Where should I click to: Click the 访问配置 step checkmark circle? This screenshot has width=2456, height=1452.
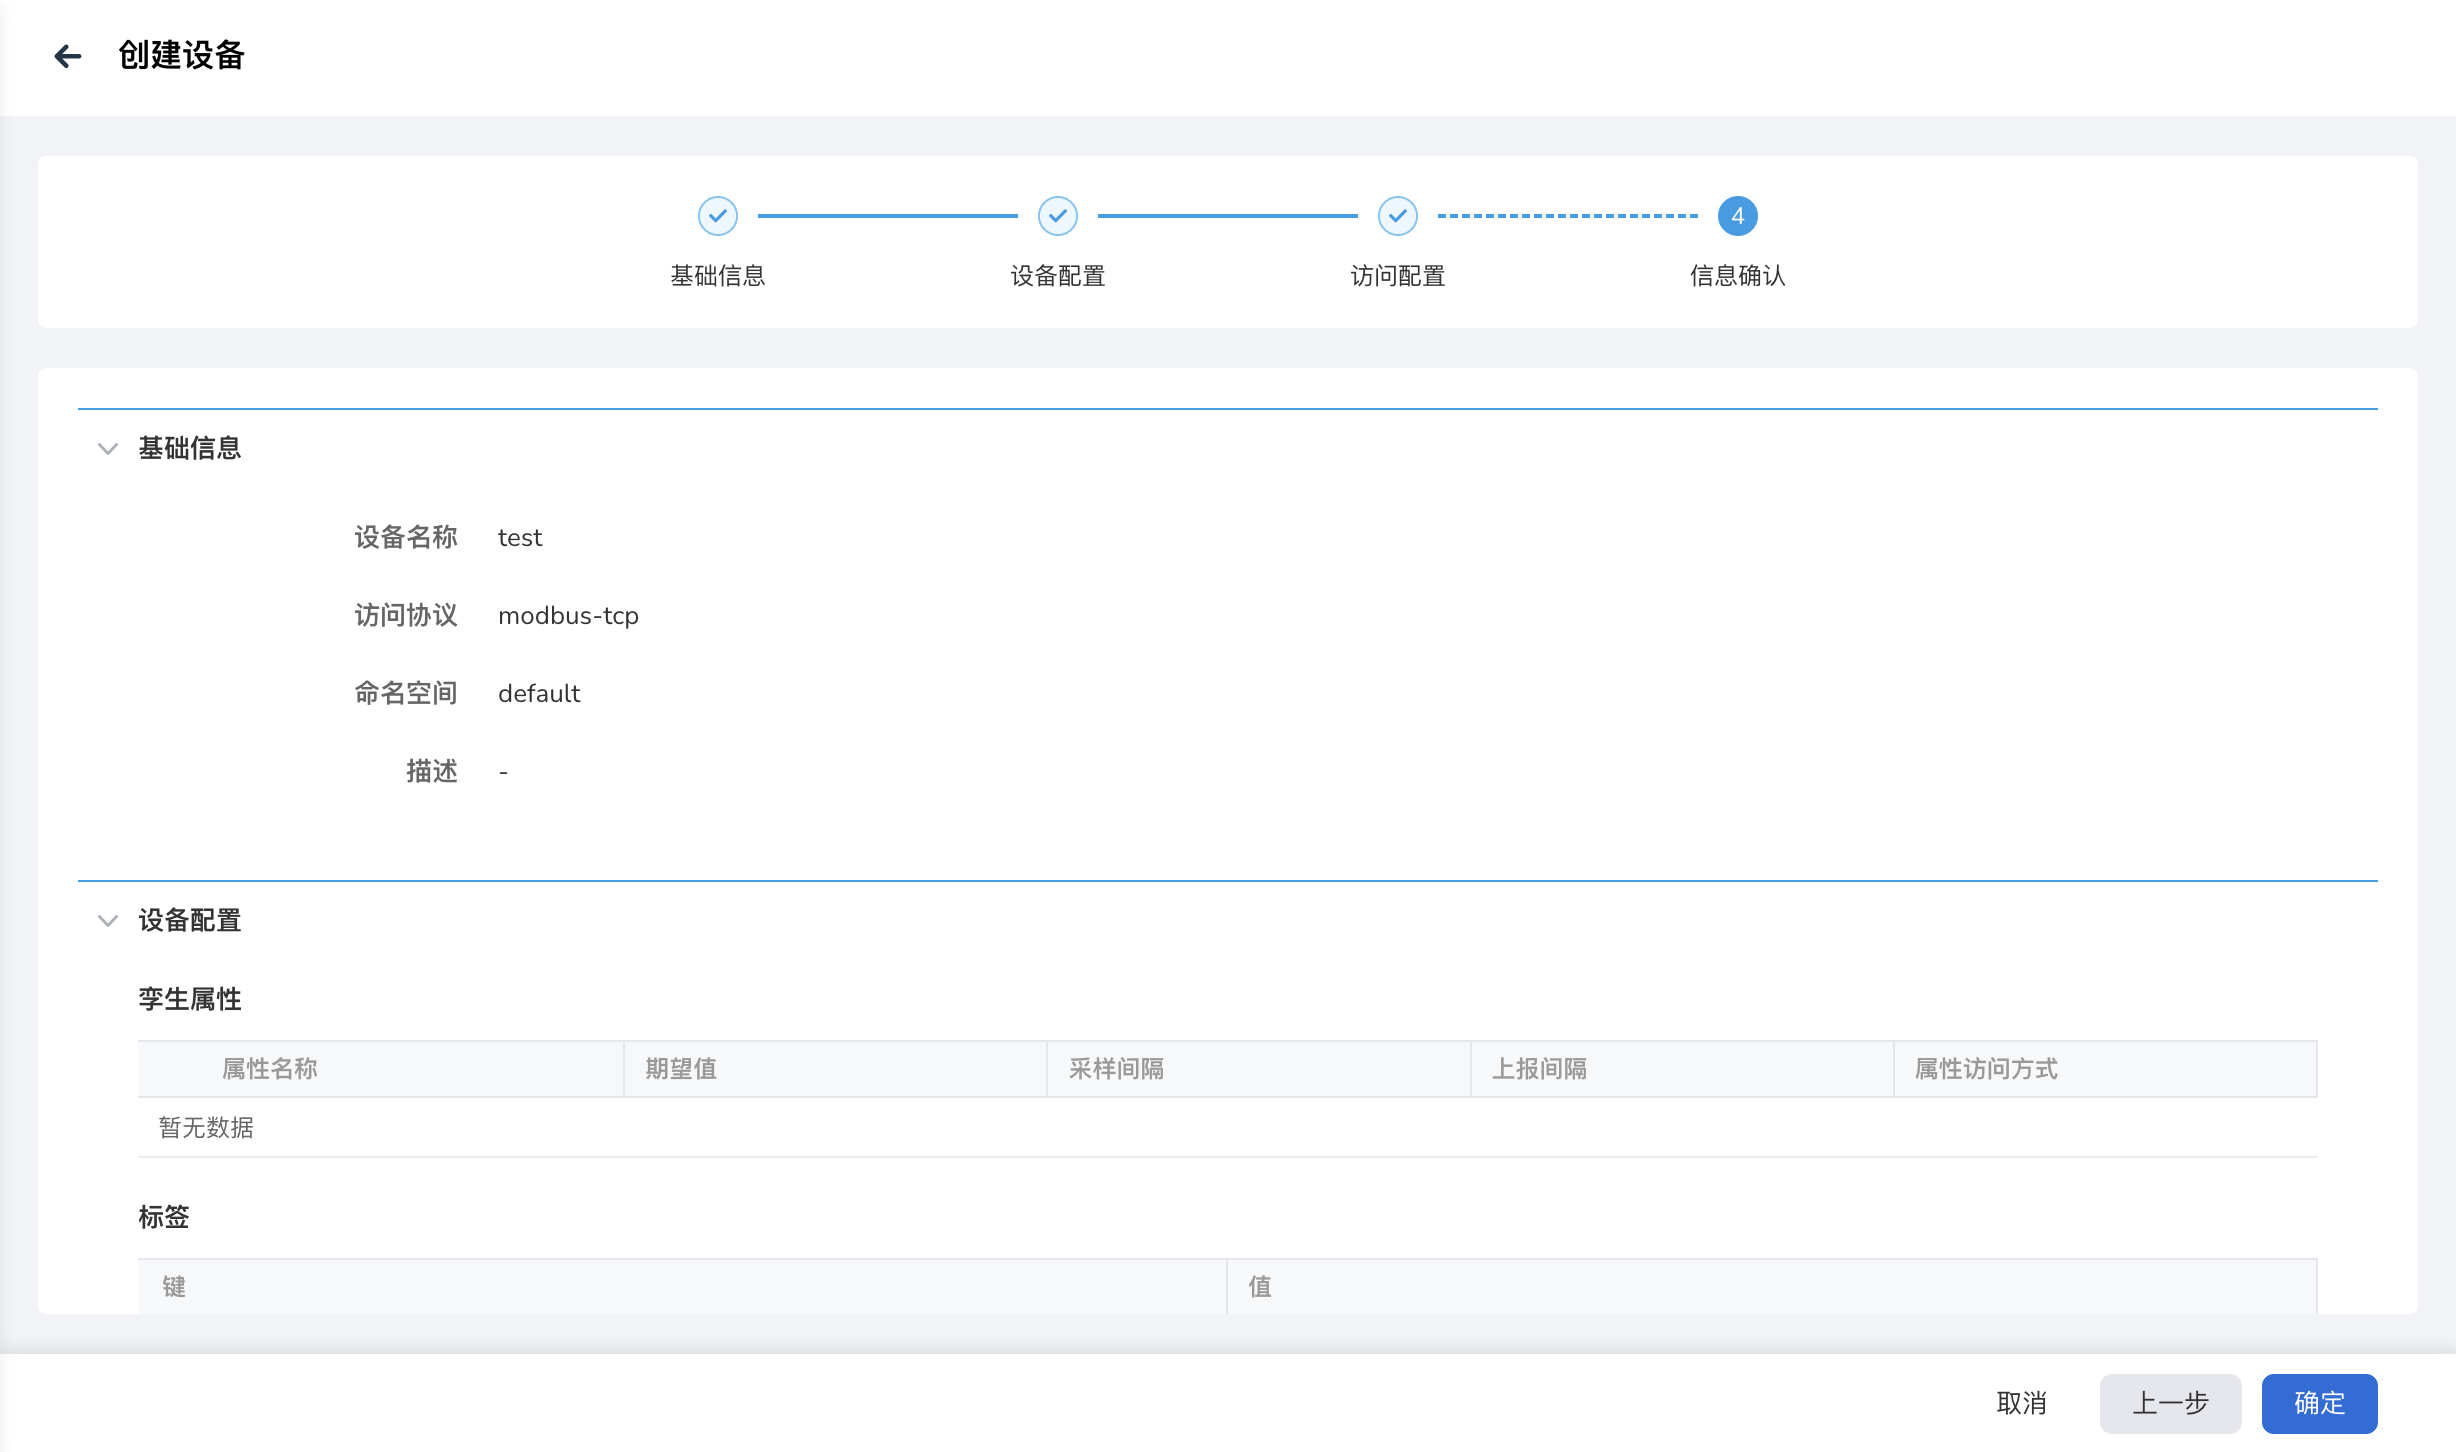pyautogui.click(x=1397, y=216)
